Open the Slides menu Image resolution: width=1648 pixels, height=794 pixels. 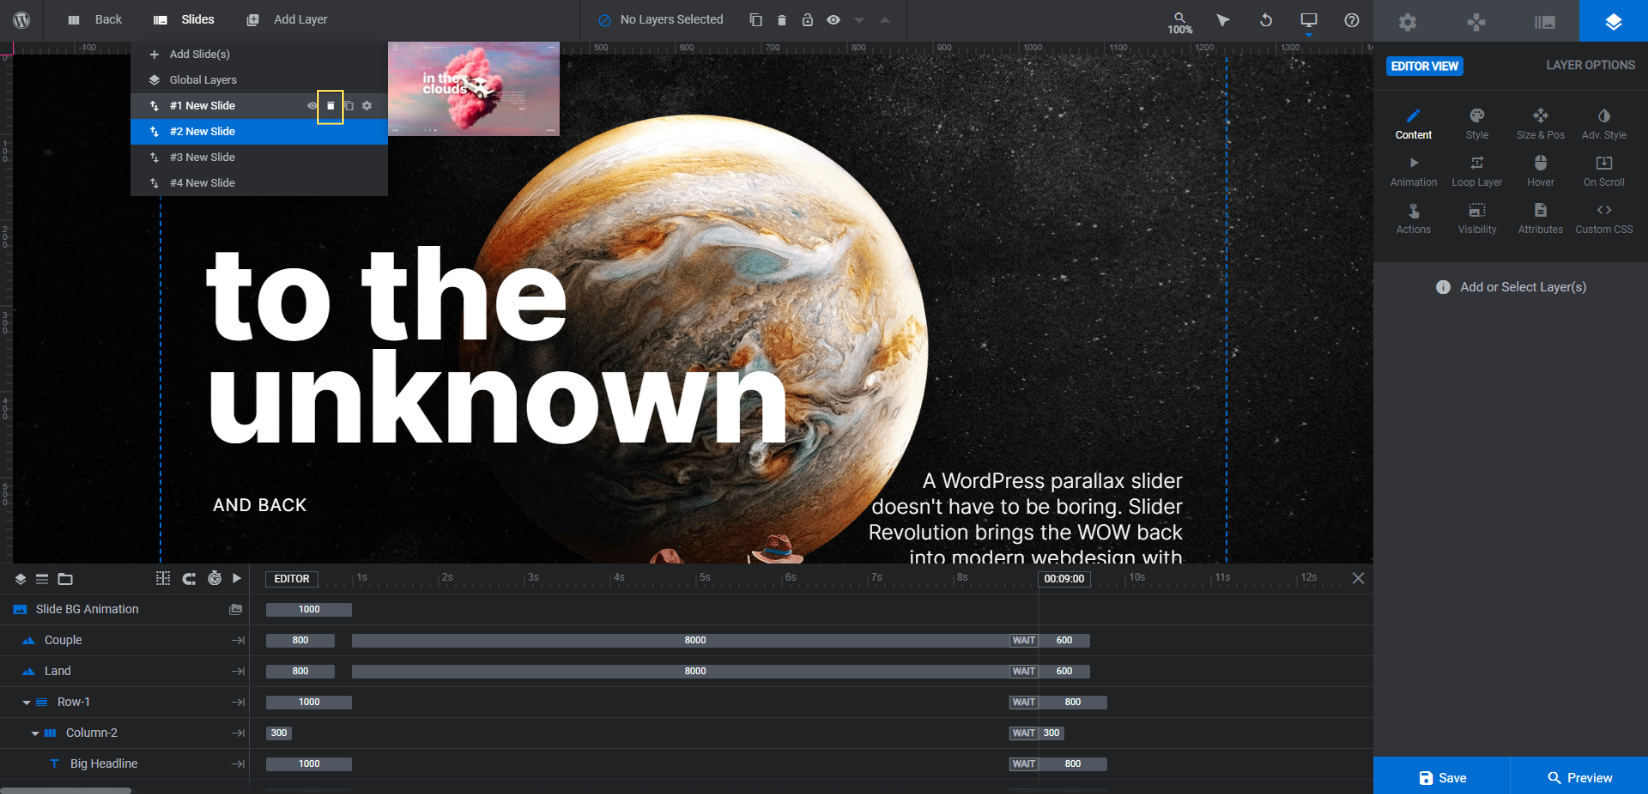(x=184, y=20)
